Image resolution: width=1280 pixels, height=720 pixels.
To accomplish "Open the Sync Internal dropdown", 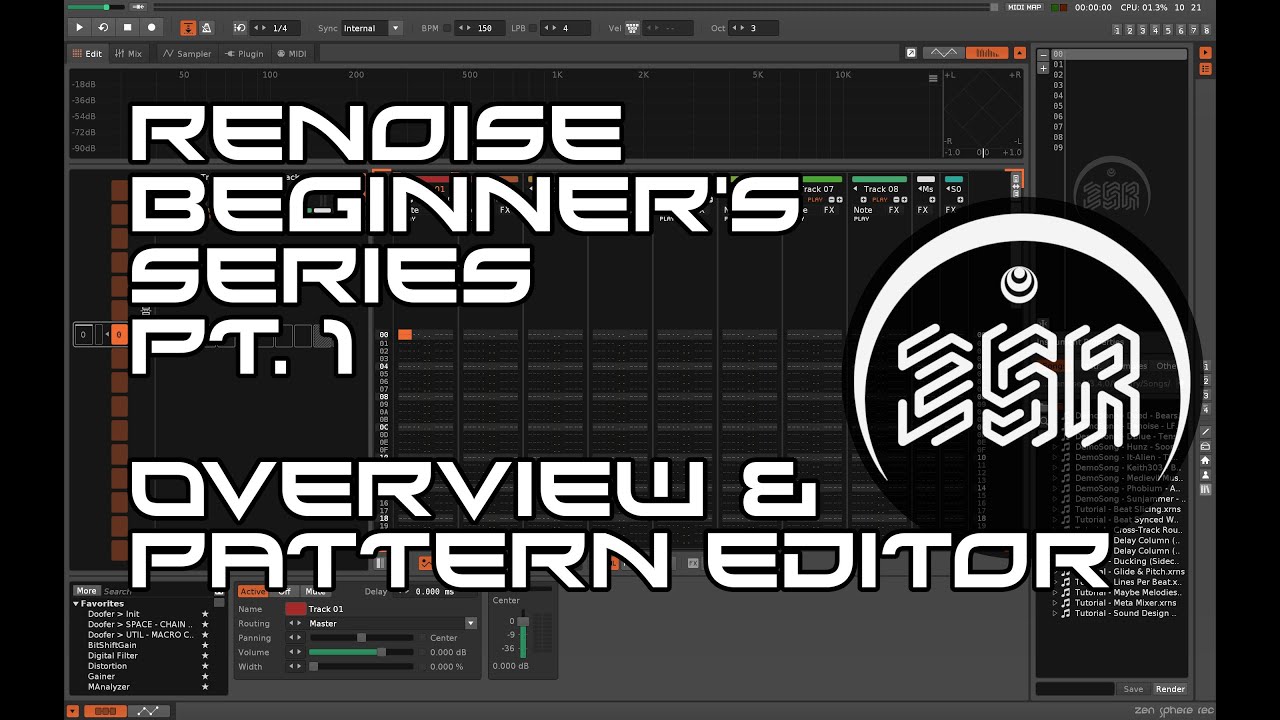I will 372,28.
